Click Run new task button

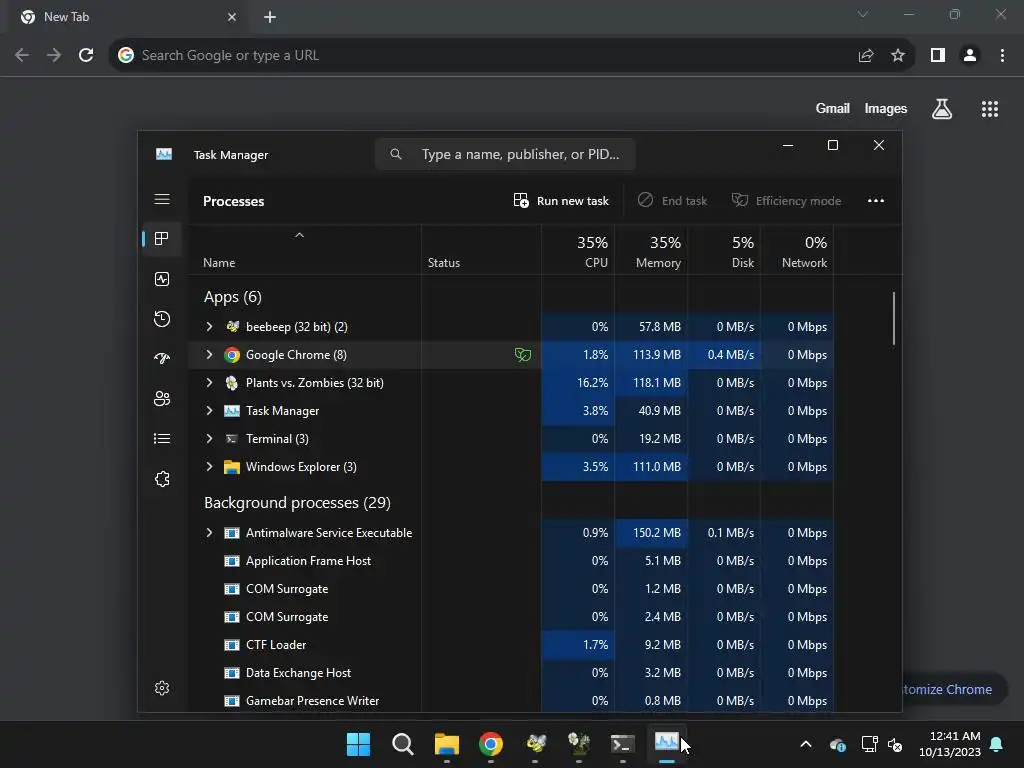tap(561, 200)
